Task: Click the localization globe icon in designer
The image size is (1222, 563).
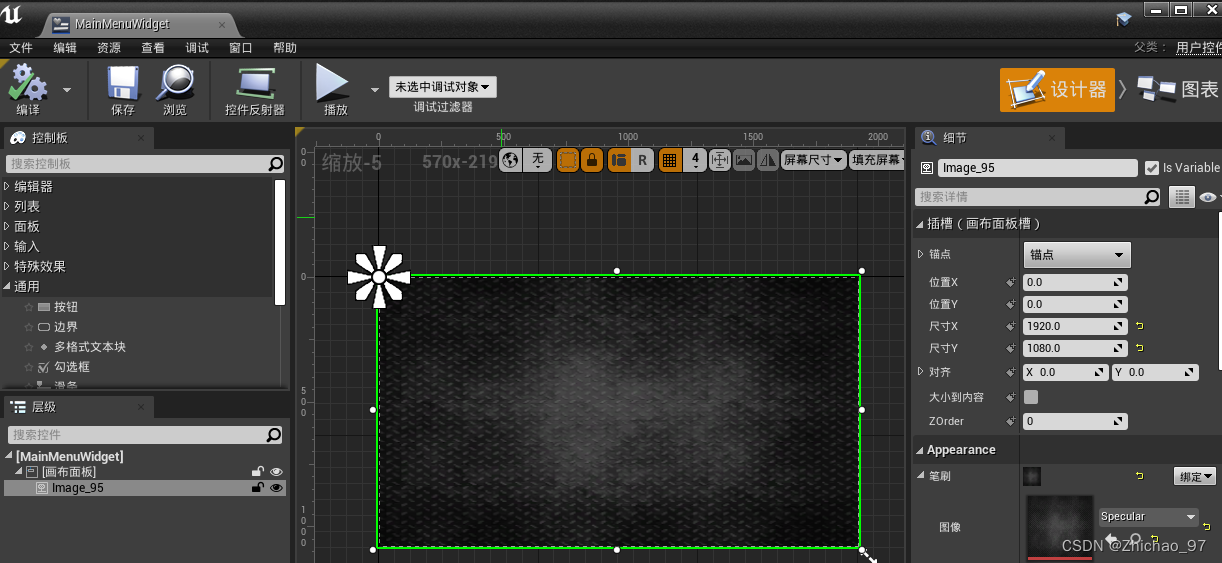Action: pos(511,160)
